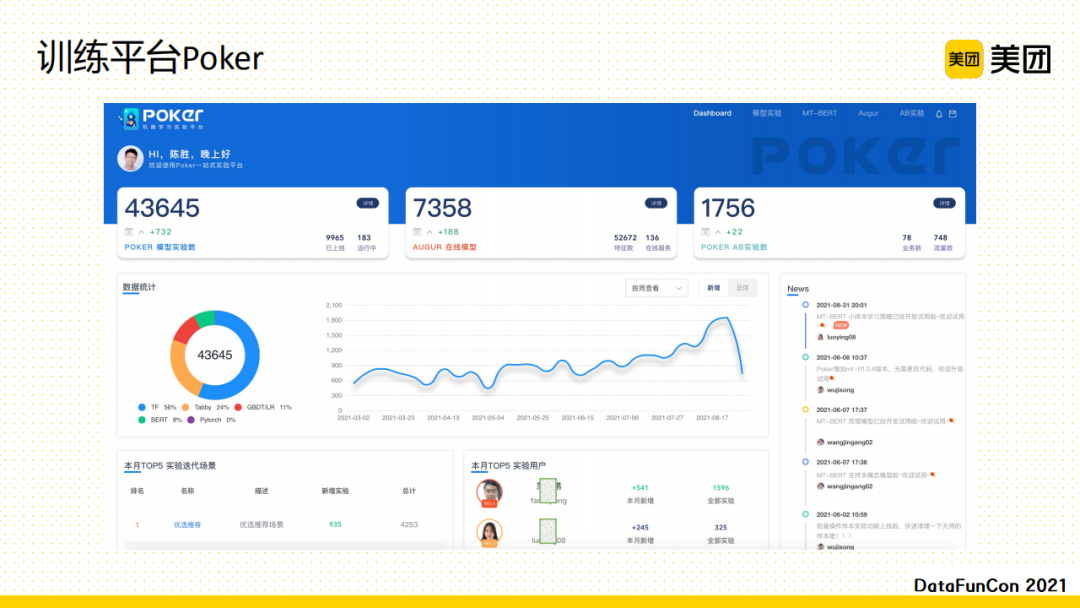Viewport: 1080px width, 608px height.
Task: Click author luoying08 in News
Action: point(841,337)
